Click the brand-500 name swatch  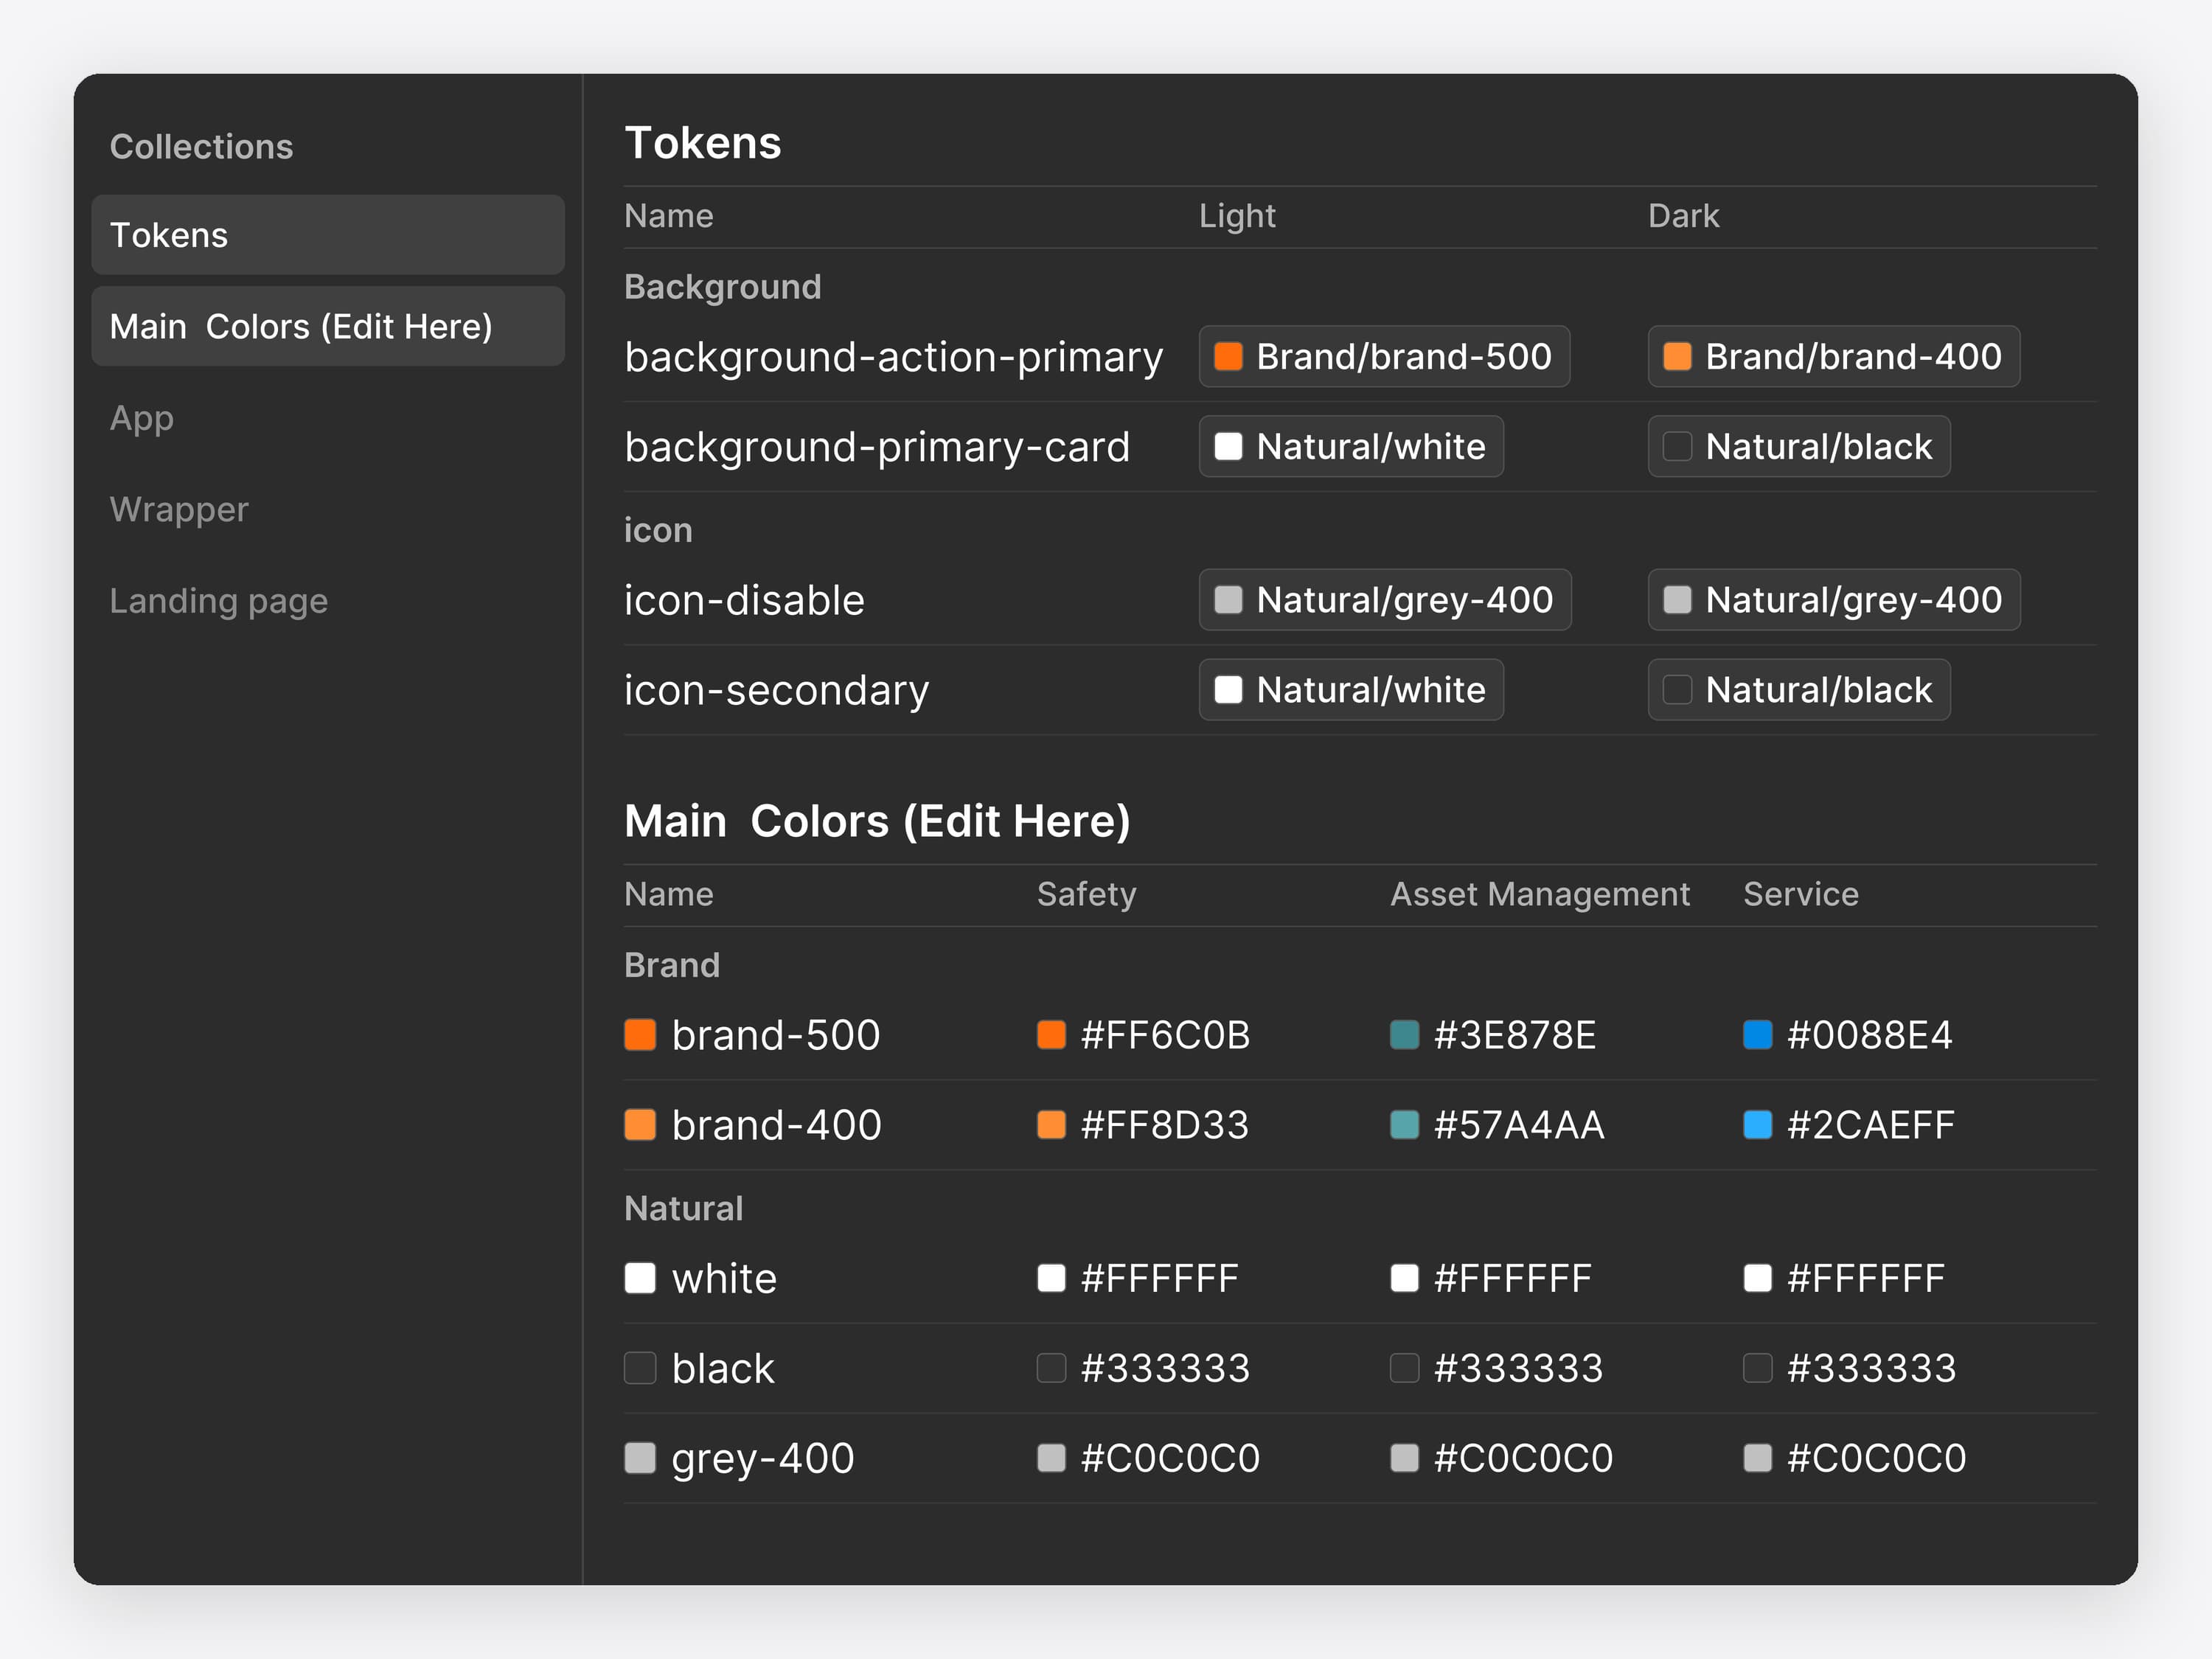pos(640,1035)
